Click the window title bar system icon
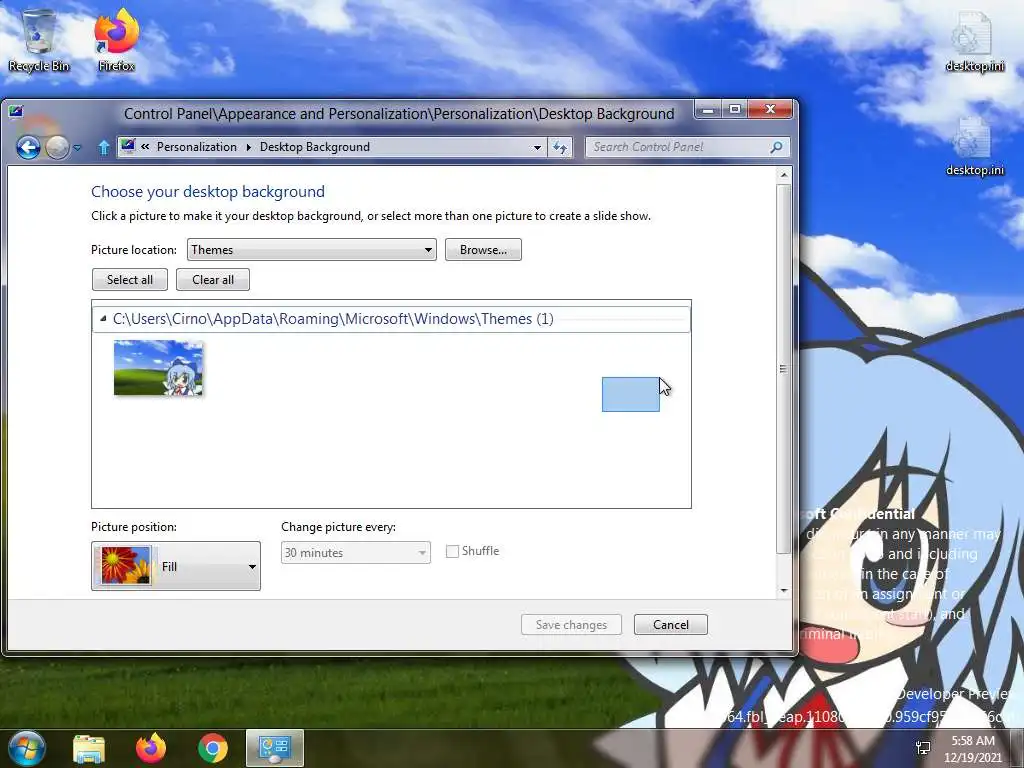The image size is (1024, 768). click(x=16, y=112)
